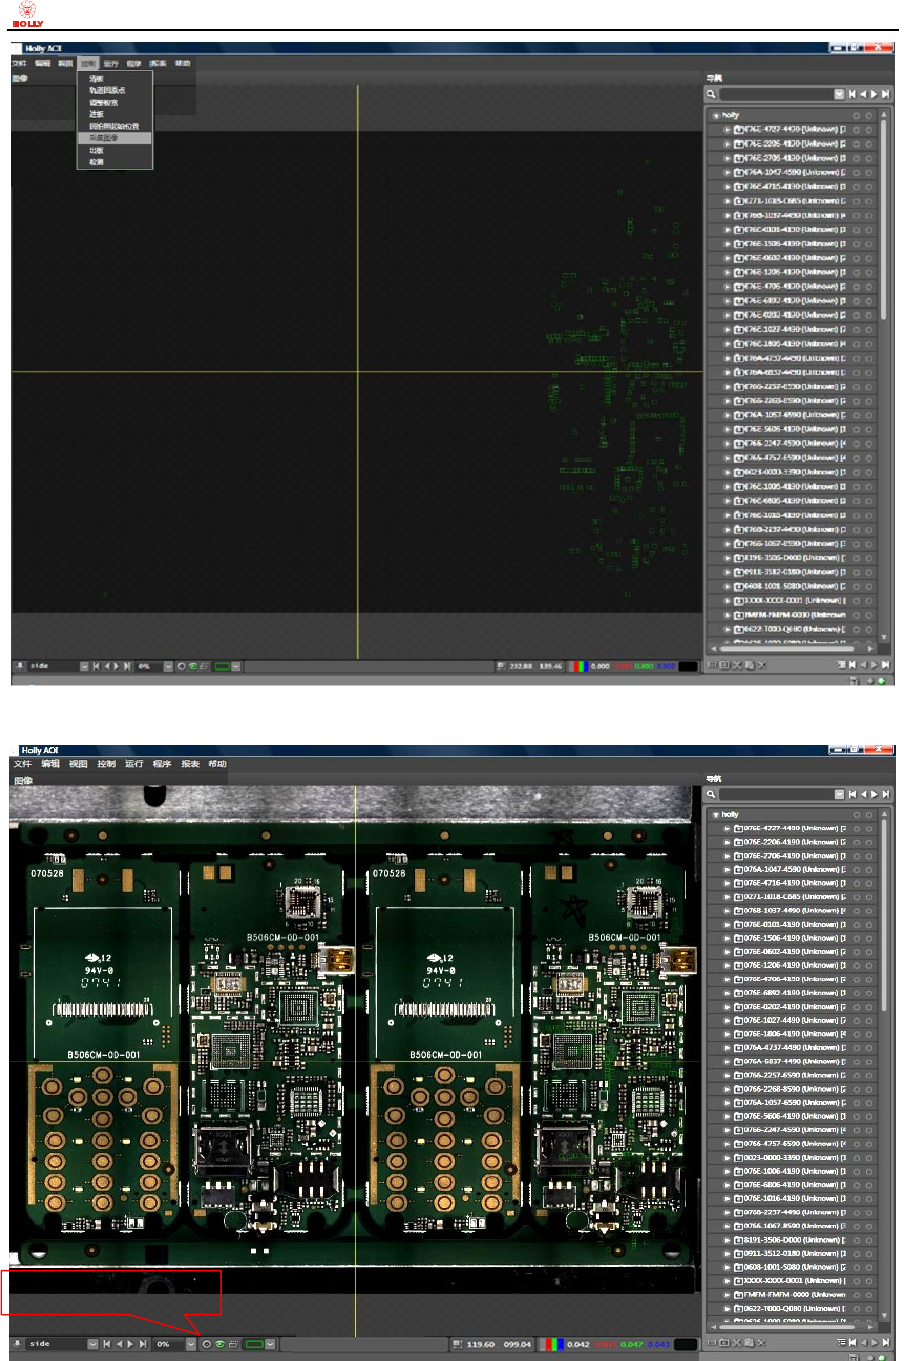
Task: Toggle first circle on holly row in lower window
Action: pos(857,815)
